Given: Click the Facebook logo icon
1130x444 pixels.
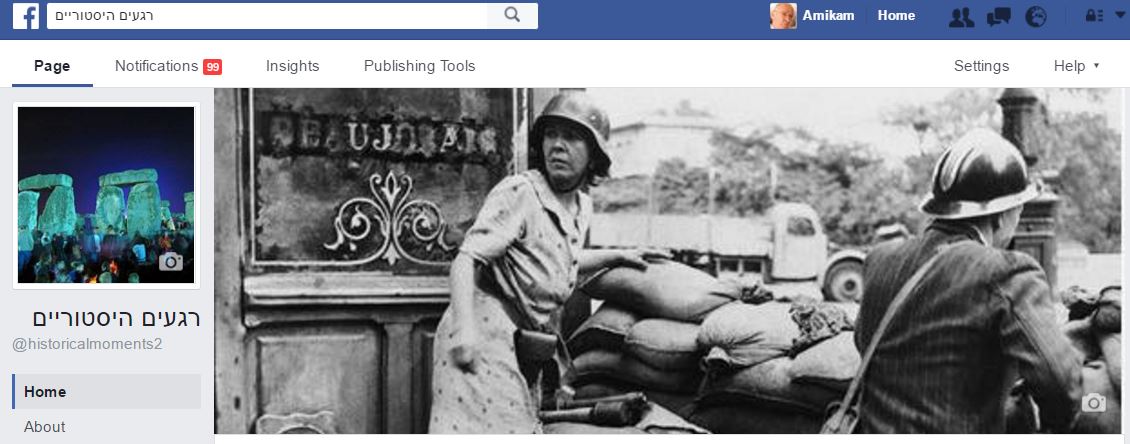Looking at the screenshot, I should coord(26,16).
